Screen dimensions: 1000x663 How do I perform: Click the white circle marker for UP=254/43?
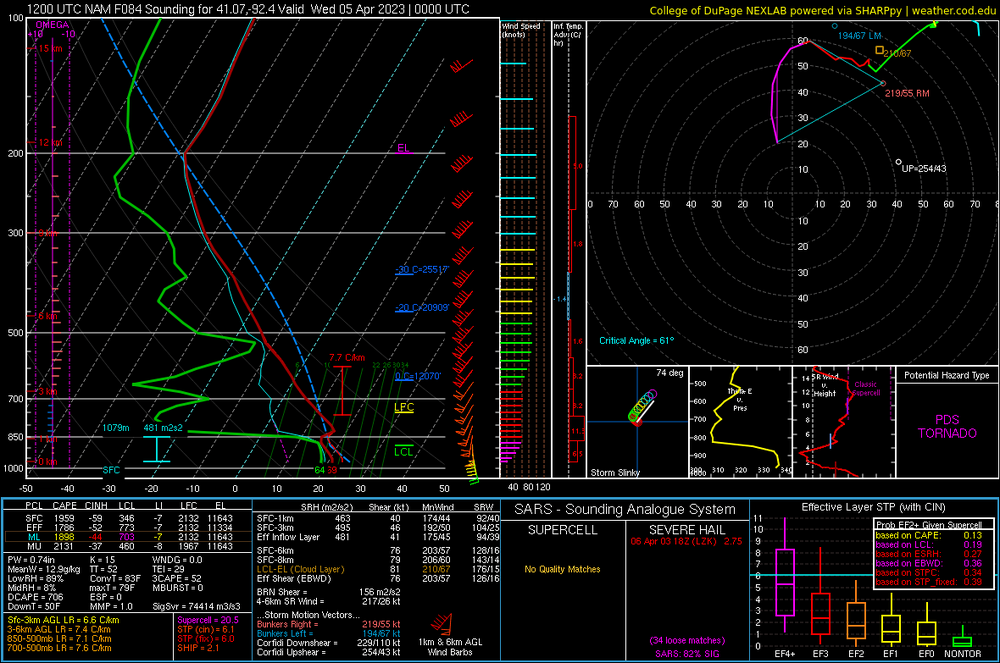pos(899,162)
